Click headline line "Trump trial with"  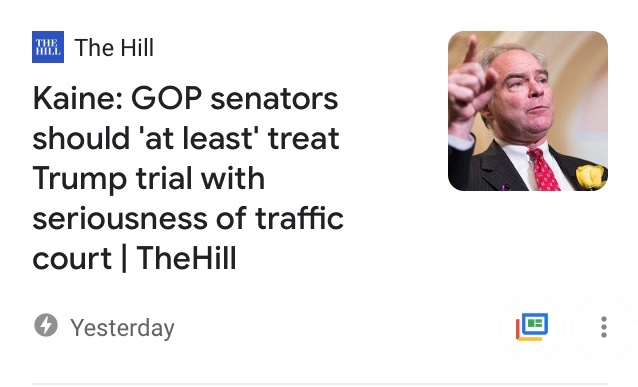tap(149, 179)
